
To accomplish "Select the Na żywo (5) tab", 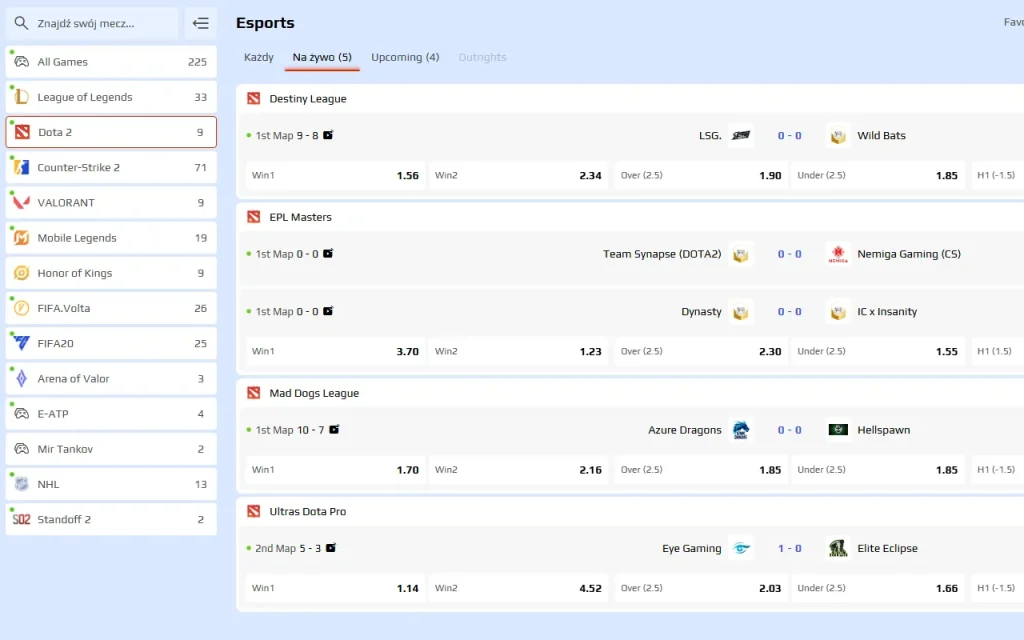I will (322, 57).
